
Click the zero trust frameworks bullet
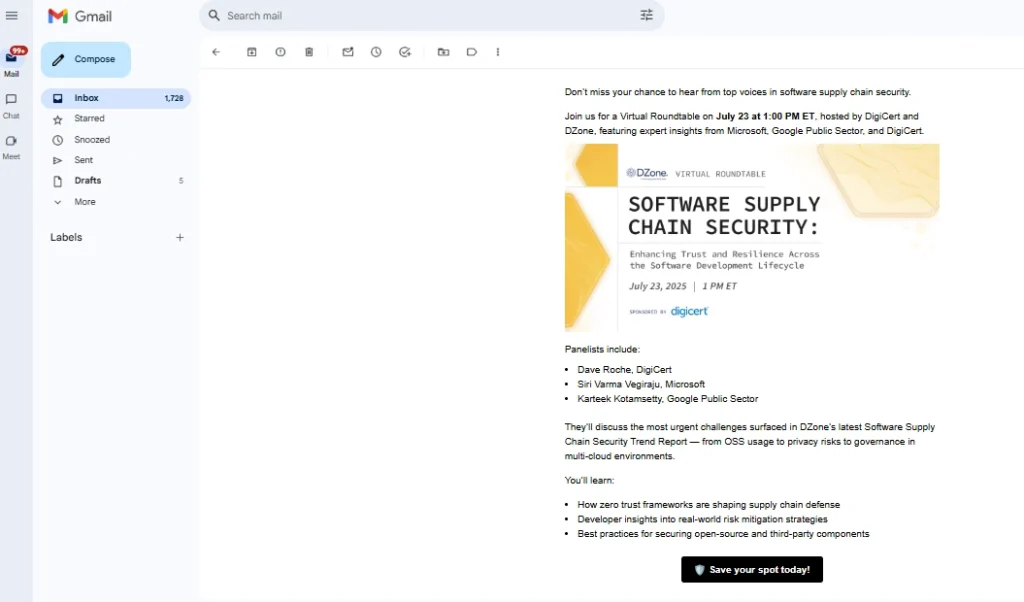709,505
